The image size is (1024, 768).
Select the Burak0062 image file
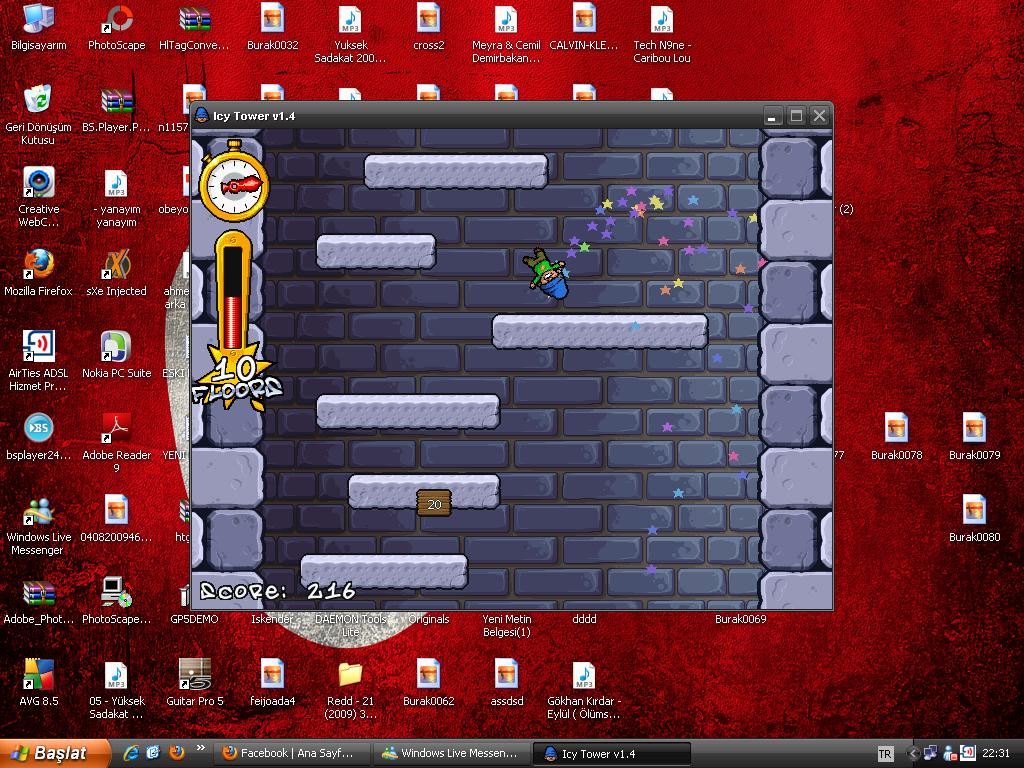point(428,683)
